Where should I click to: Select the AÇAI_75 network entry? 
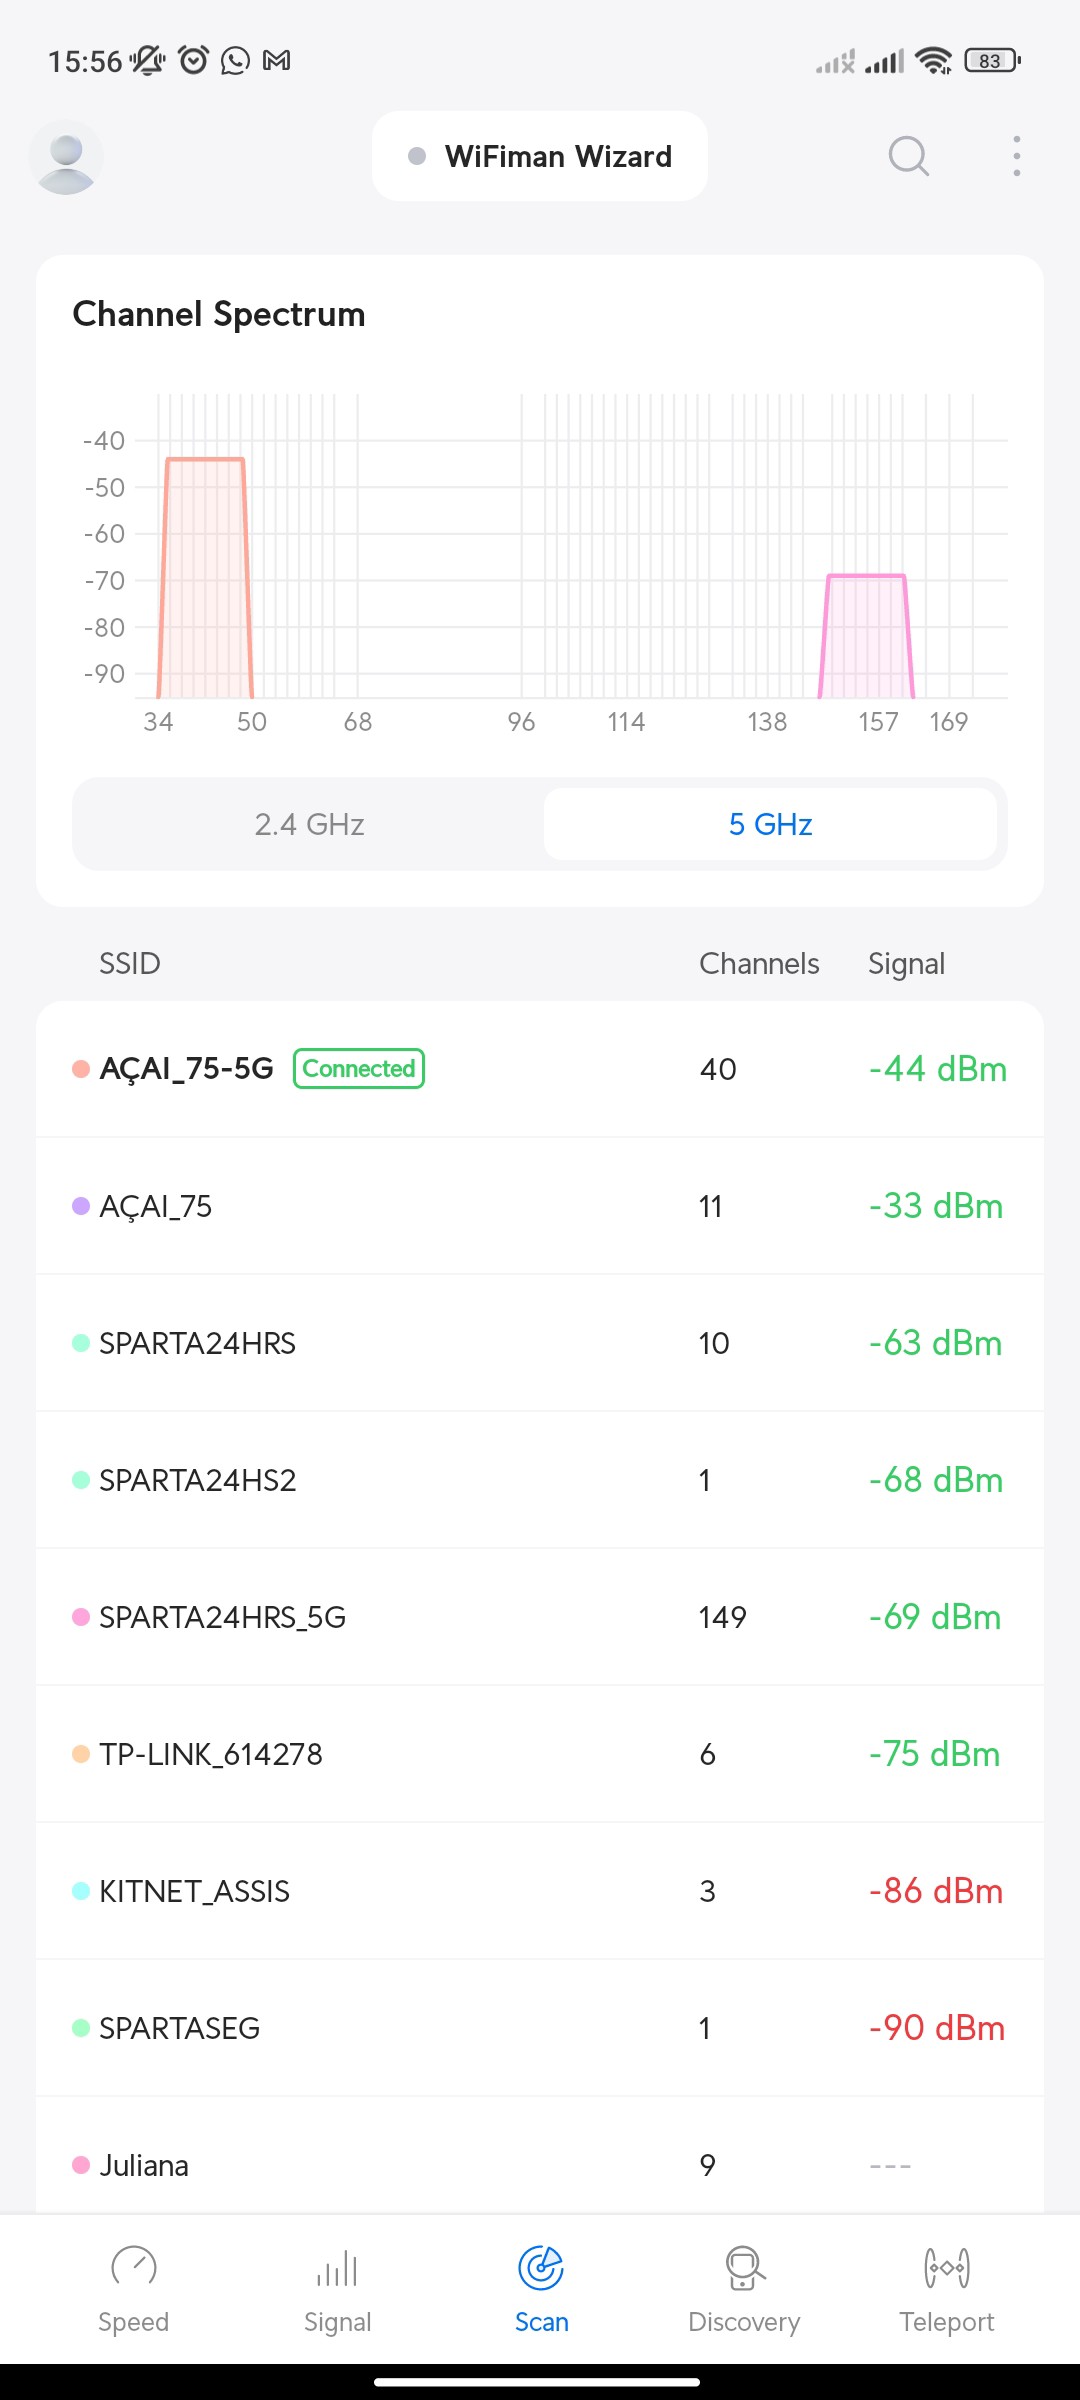click(x=540, y=1206)
